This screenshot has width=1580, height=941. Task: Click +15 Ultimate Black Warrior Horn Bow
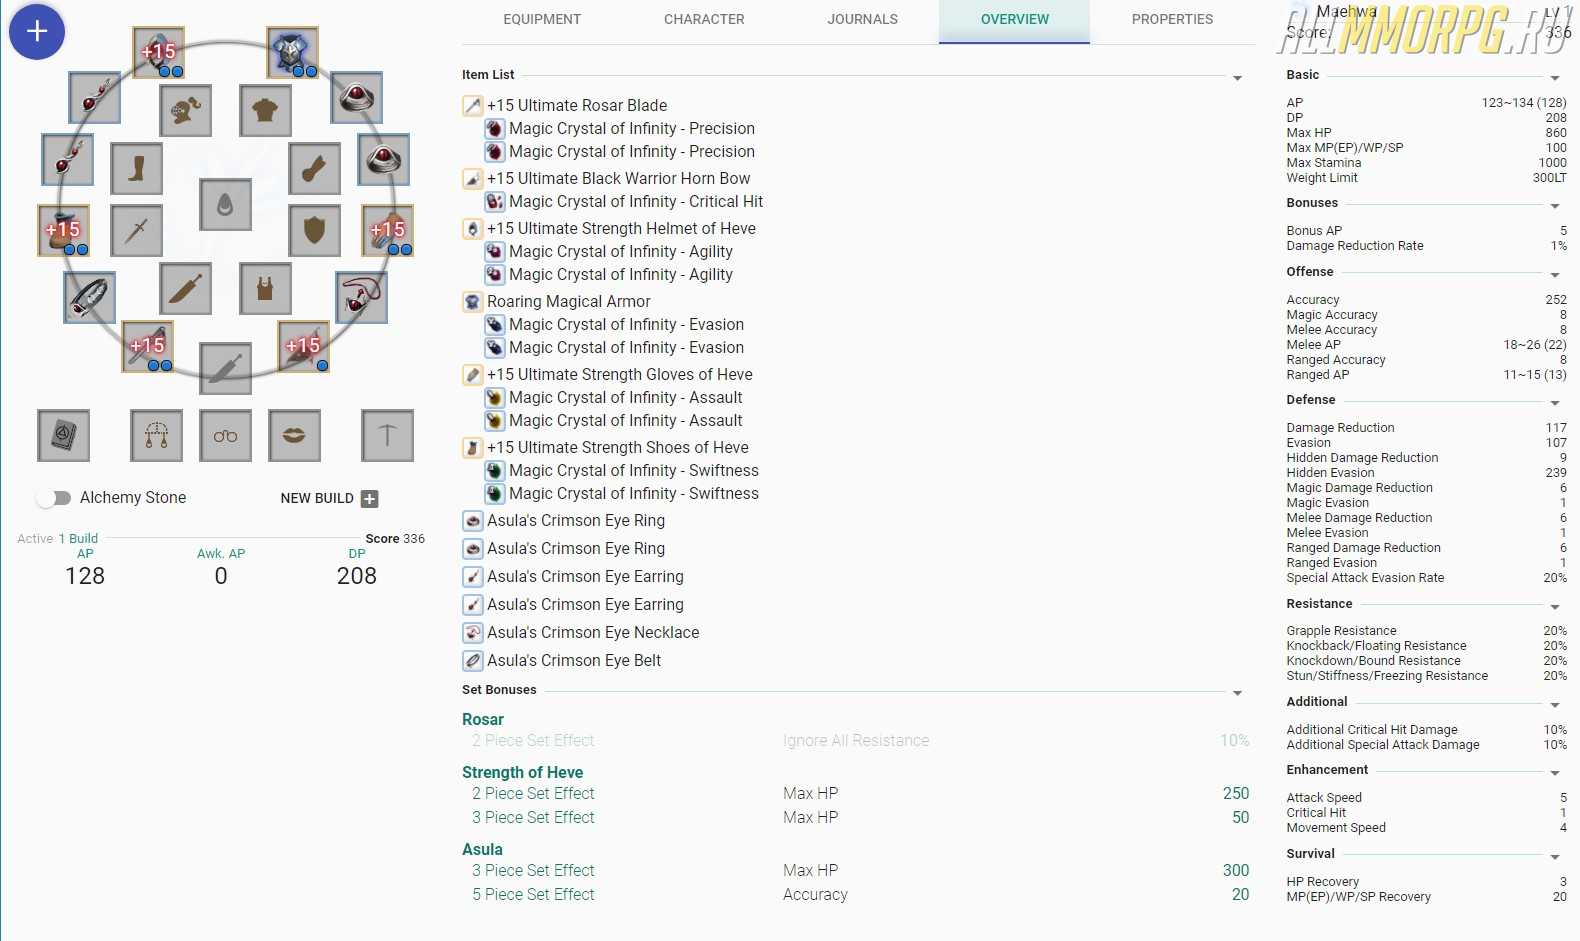click(x=618, y=178)
